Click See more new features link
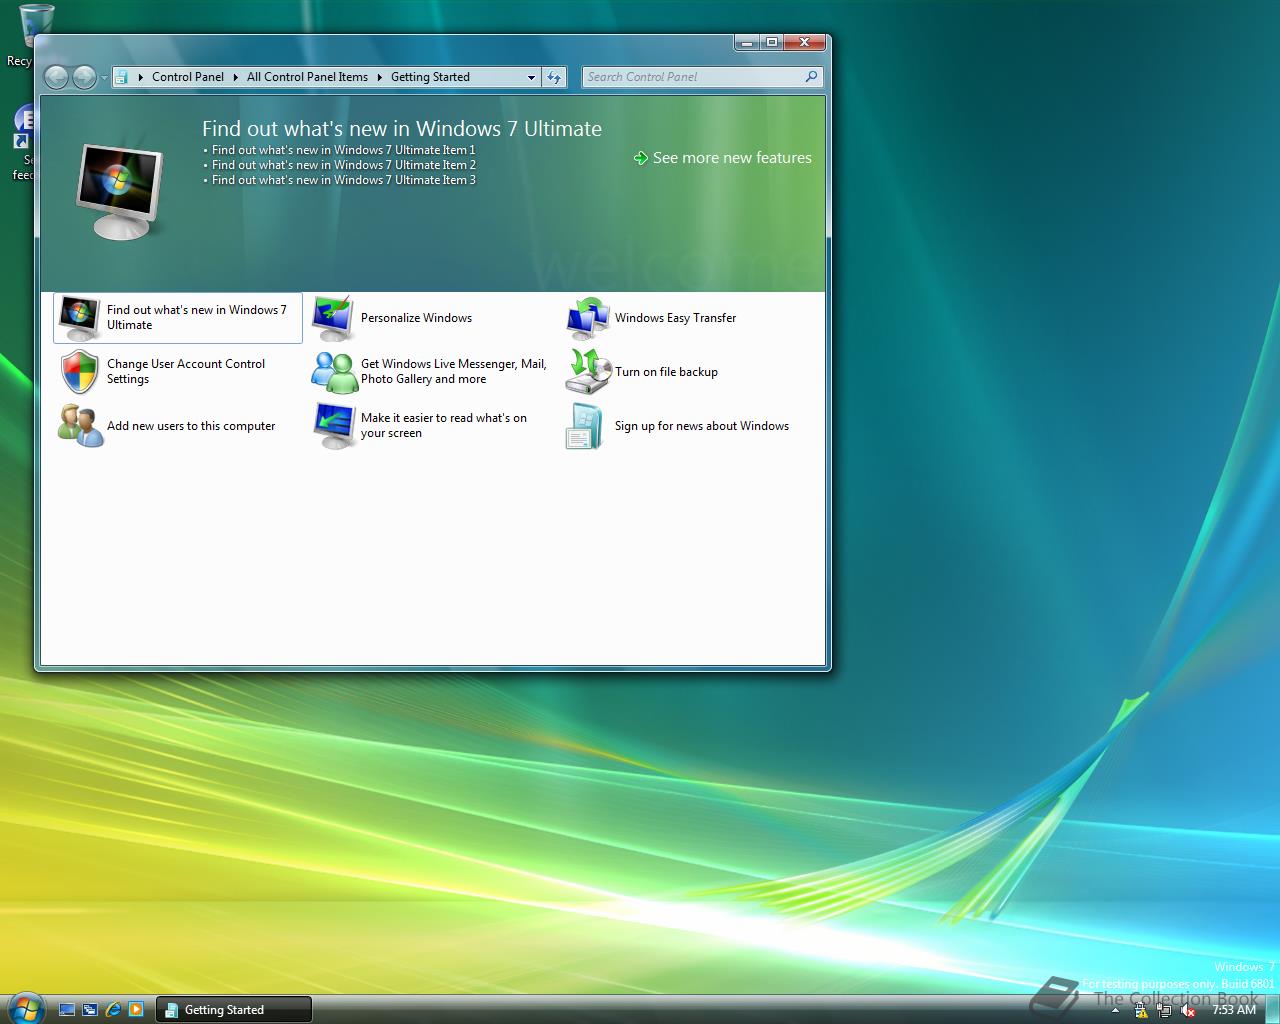The width and height of the screenshot is (1280, 1024). tap(732, 158)
